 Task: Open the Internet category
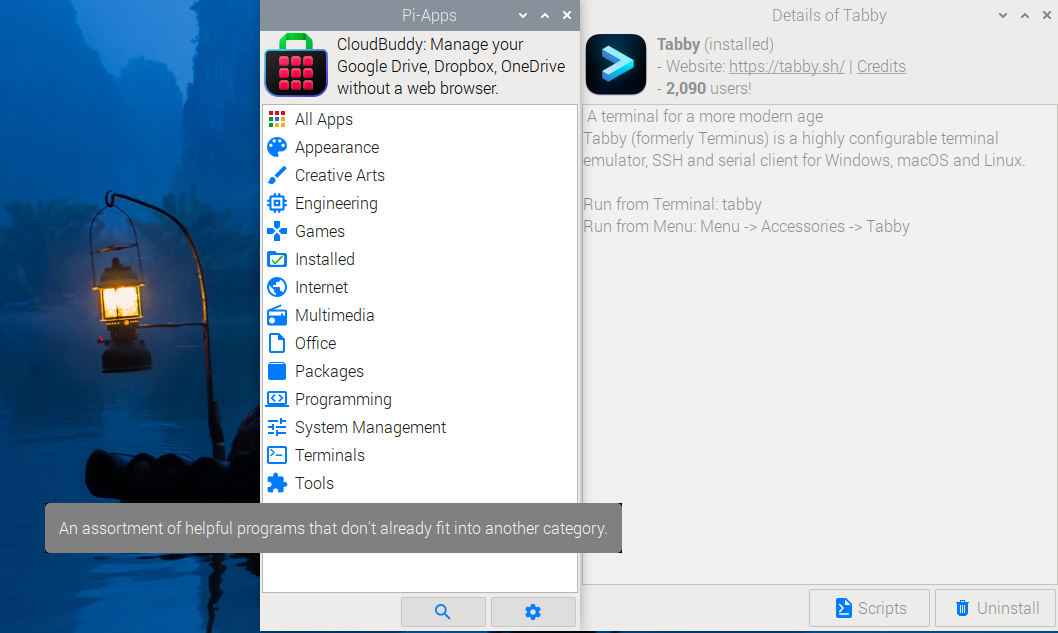(420, 287)
